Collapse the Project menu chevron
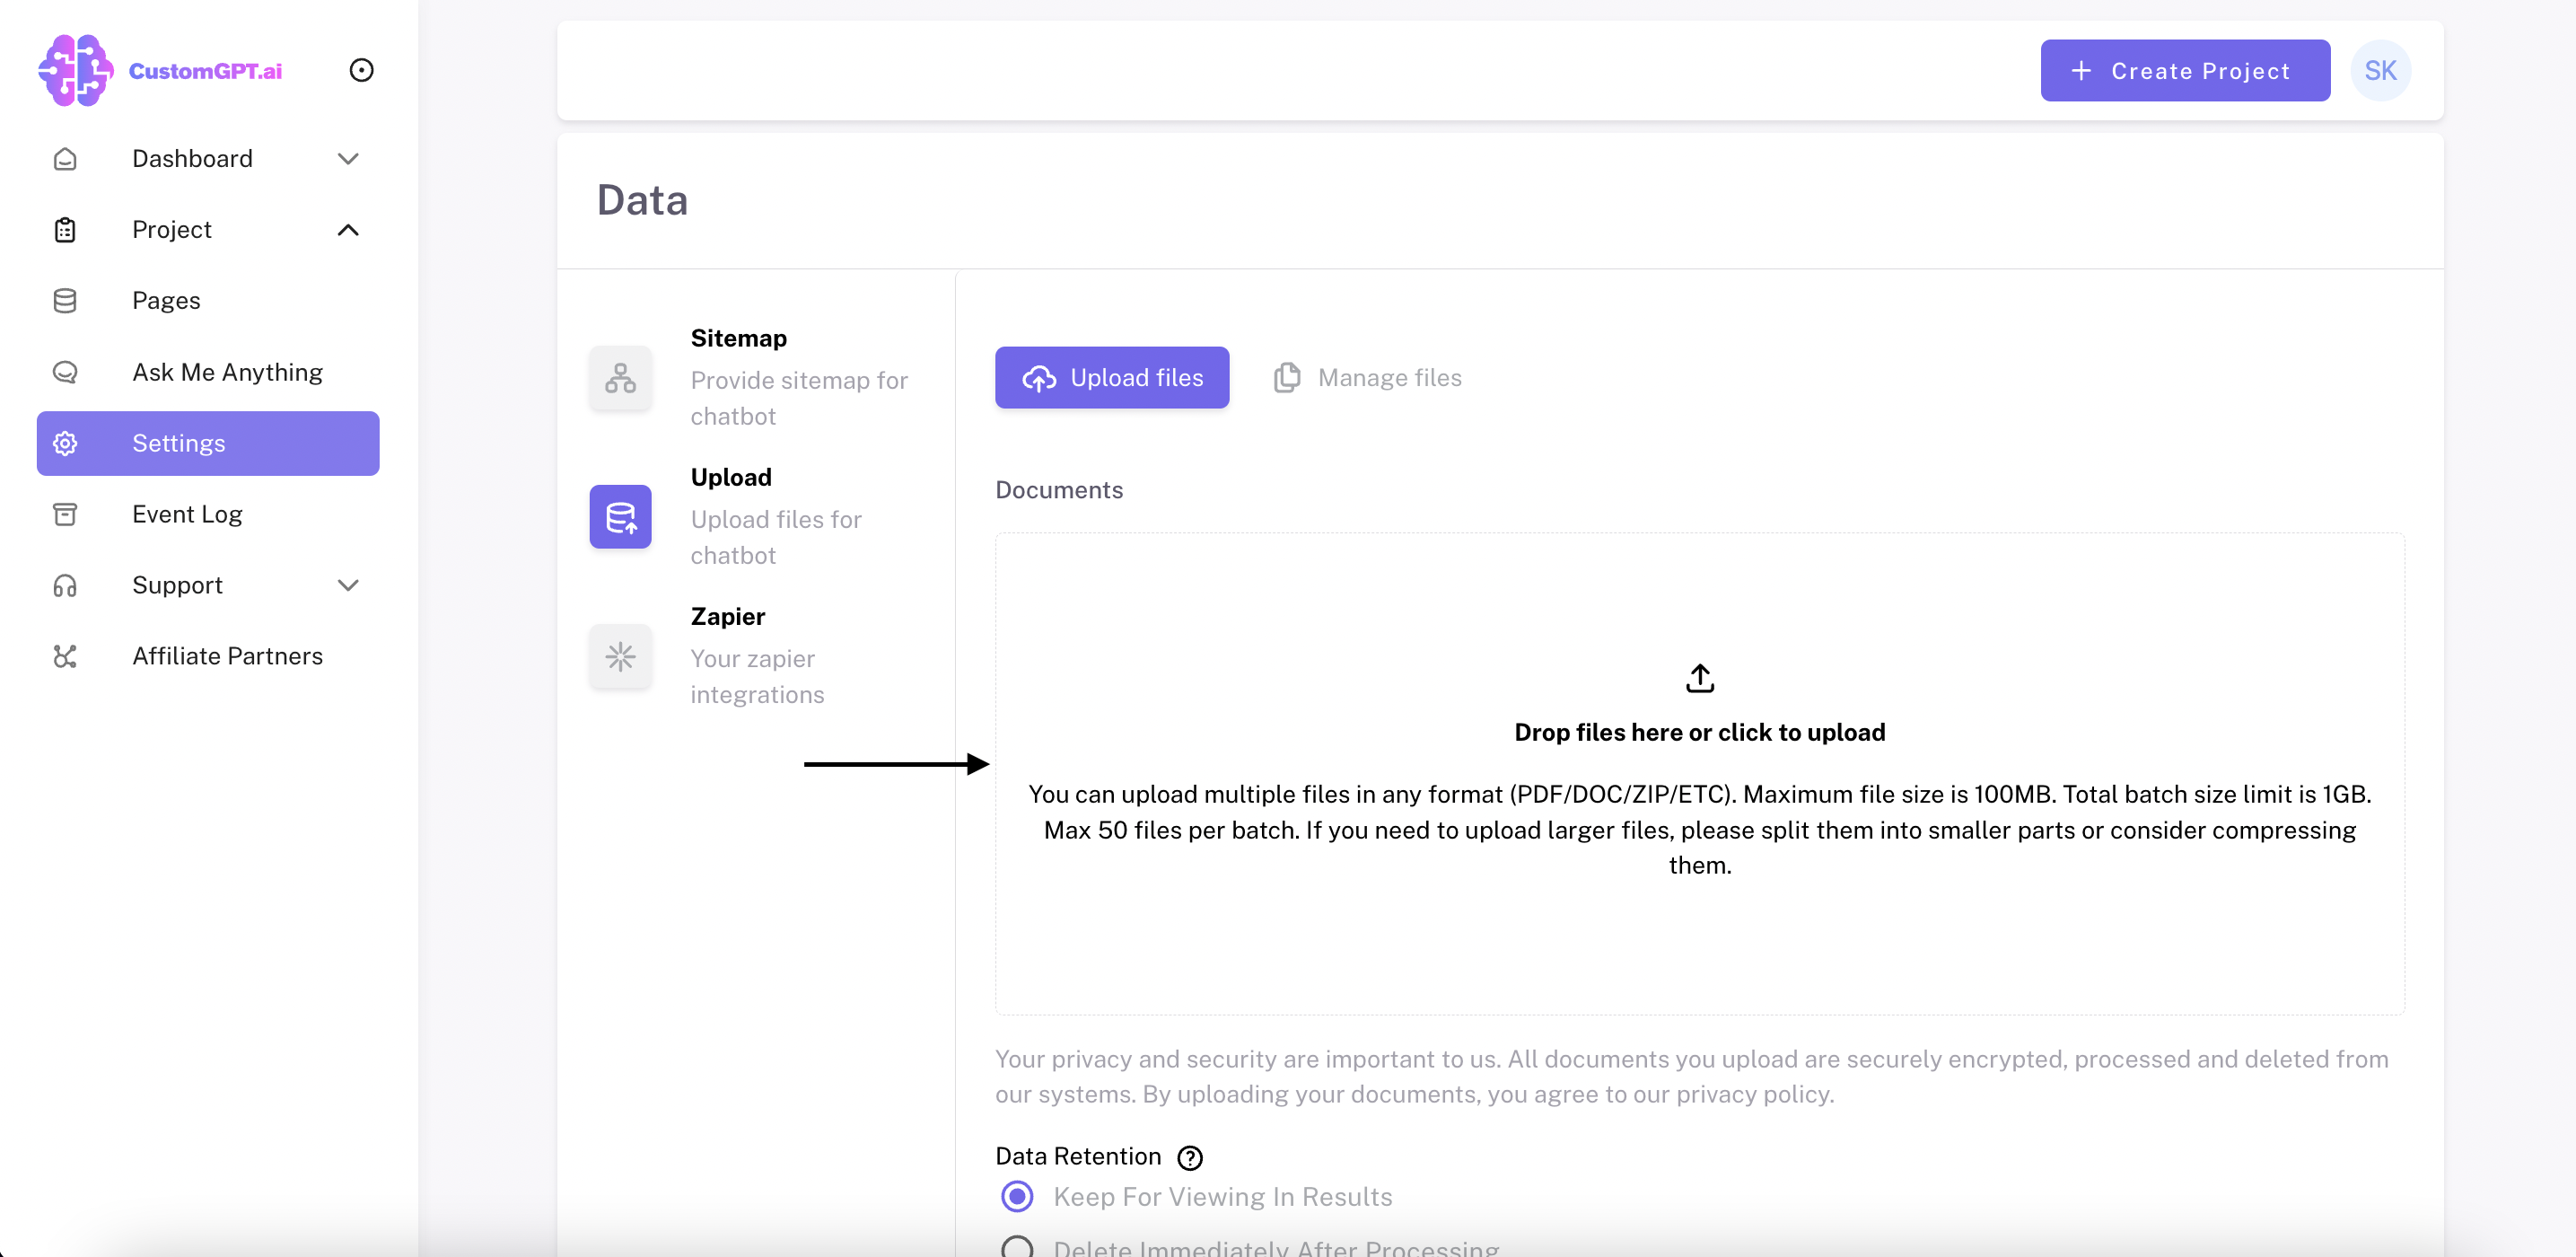Viewport: 2576px width, 1257px height. 347,230
